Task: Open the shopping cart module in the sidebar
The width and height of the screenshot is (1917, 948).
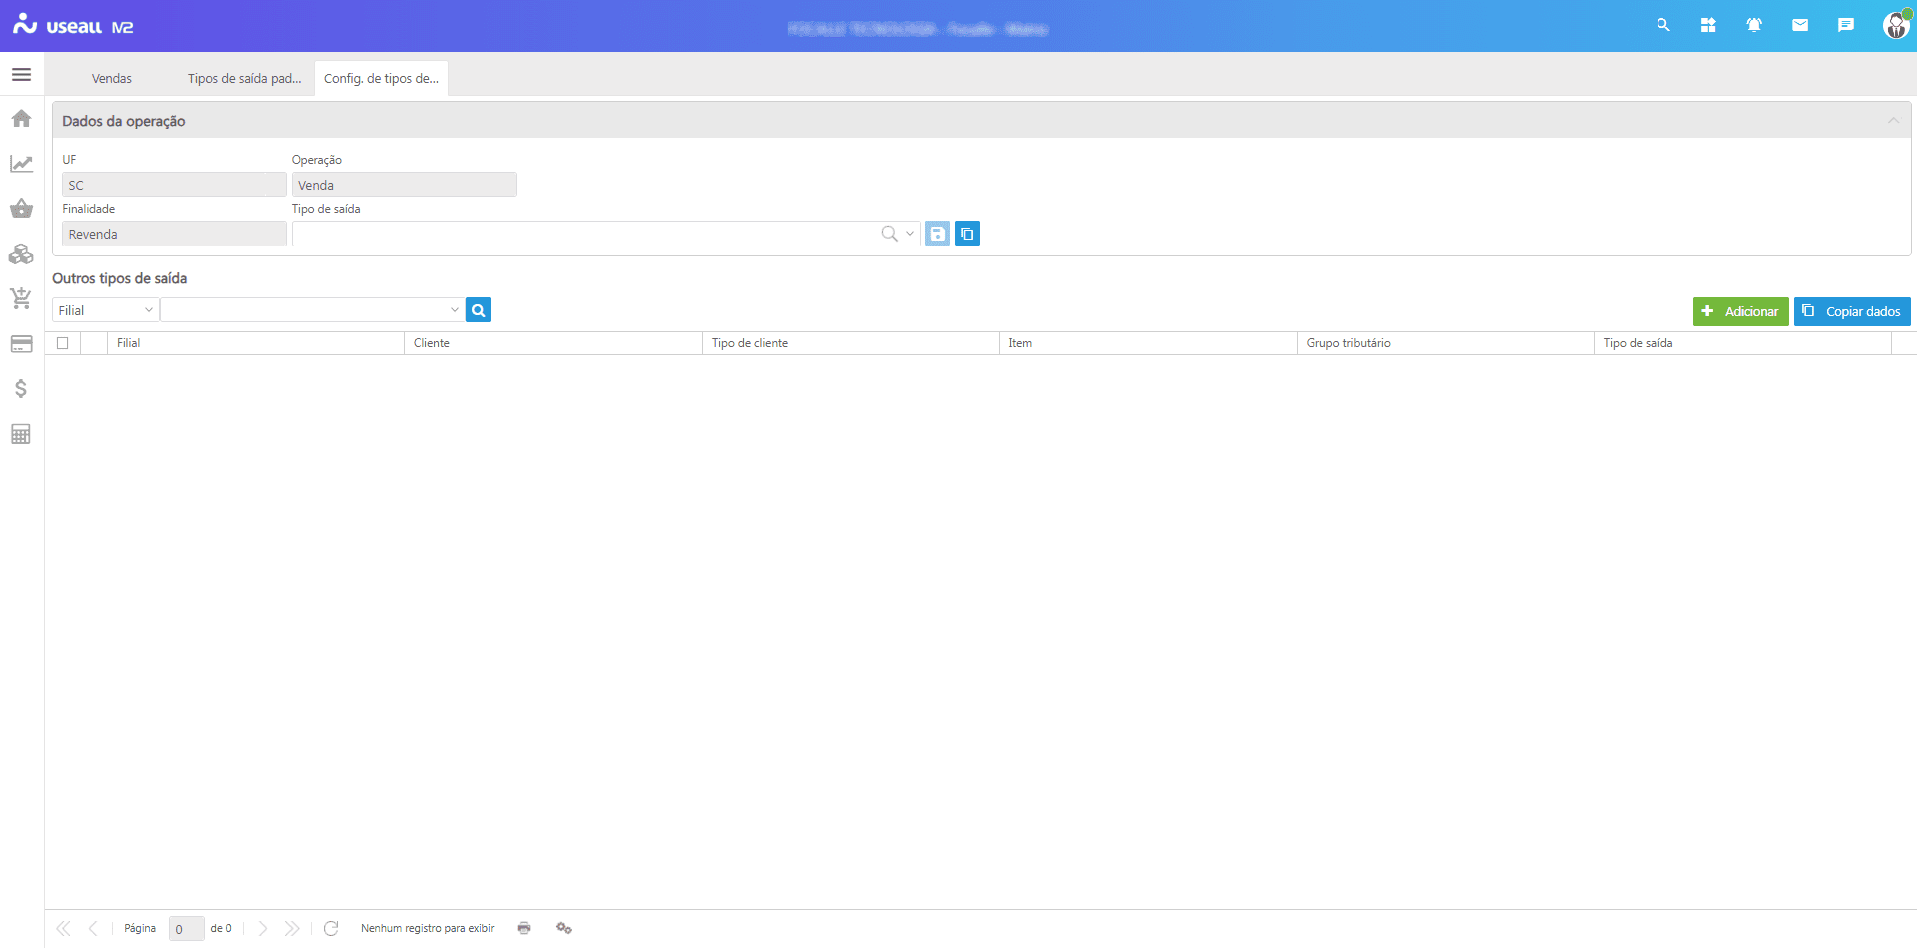Action: point(21,298)
